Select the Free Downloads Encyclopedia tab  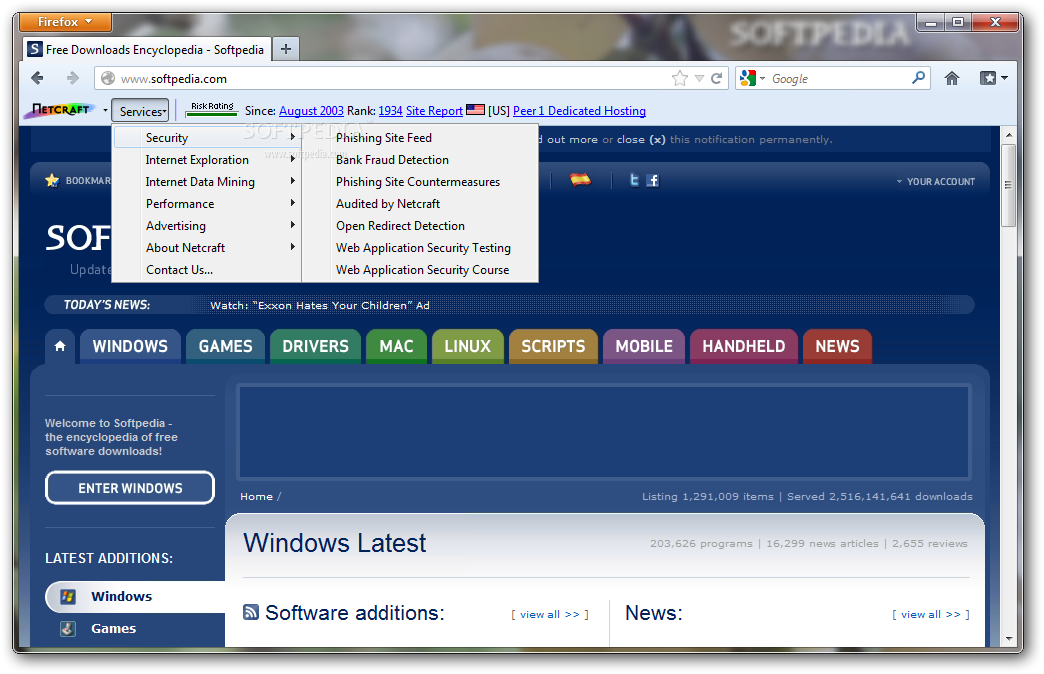[148, 49]
